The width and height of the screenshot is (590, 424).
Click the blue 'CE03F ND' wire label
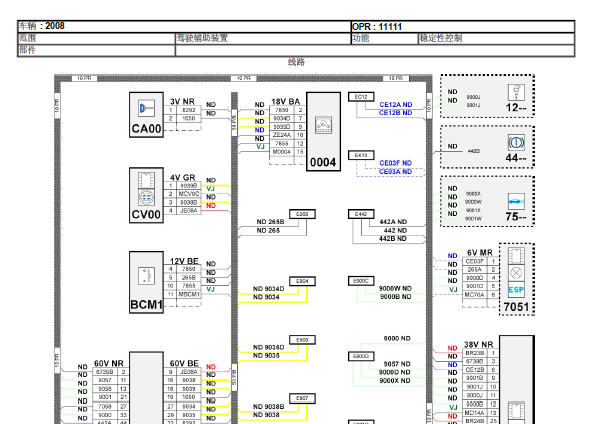(395, 163)
